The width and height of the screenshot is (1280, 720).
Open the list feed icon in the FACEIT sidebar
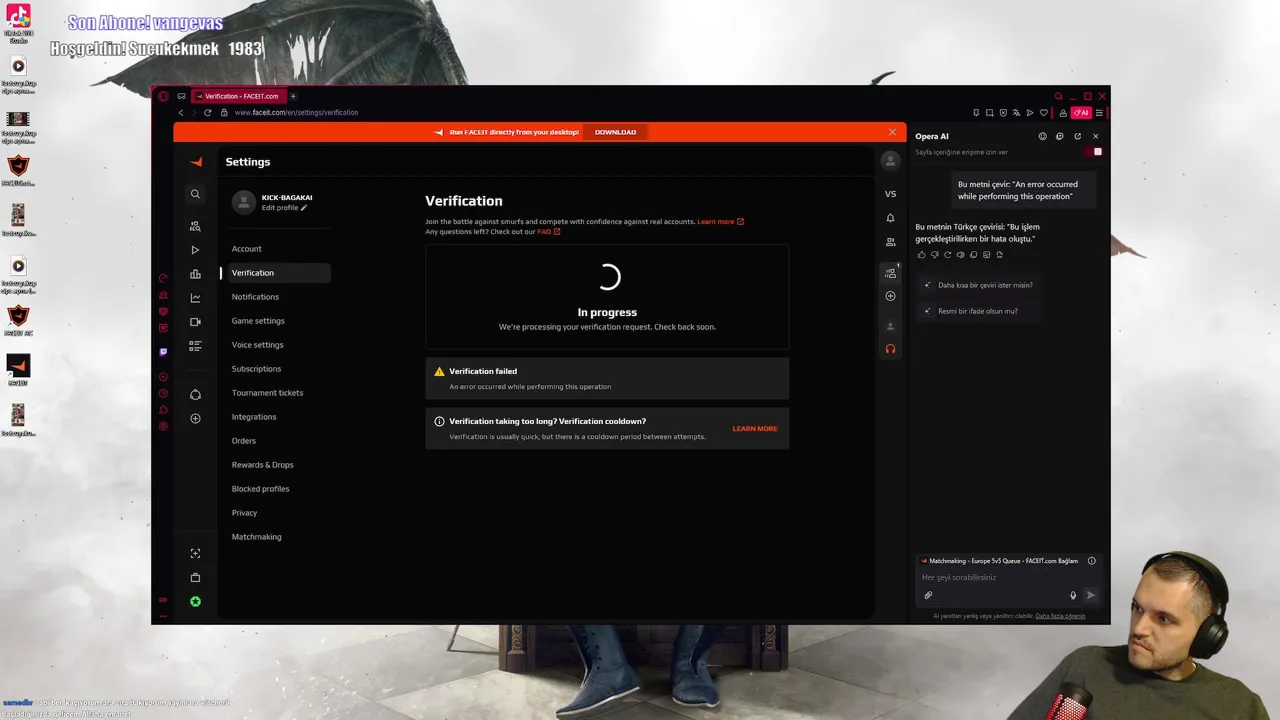coord(195,346)
